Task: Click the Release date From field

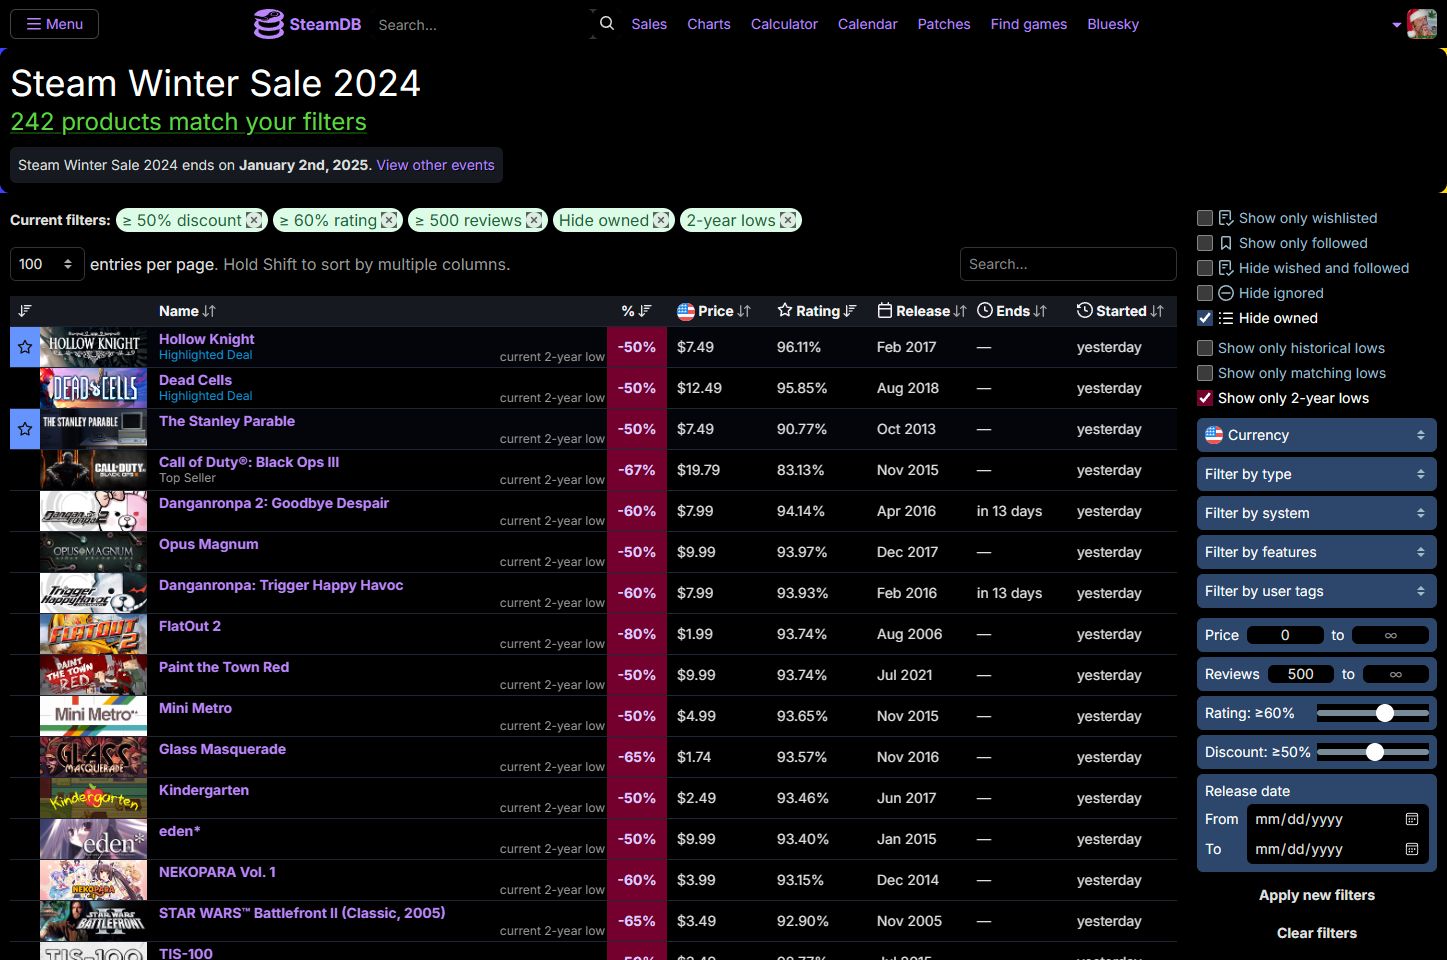Action: click(x=1338, y=819)
